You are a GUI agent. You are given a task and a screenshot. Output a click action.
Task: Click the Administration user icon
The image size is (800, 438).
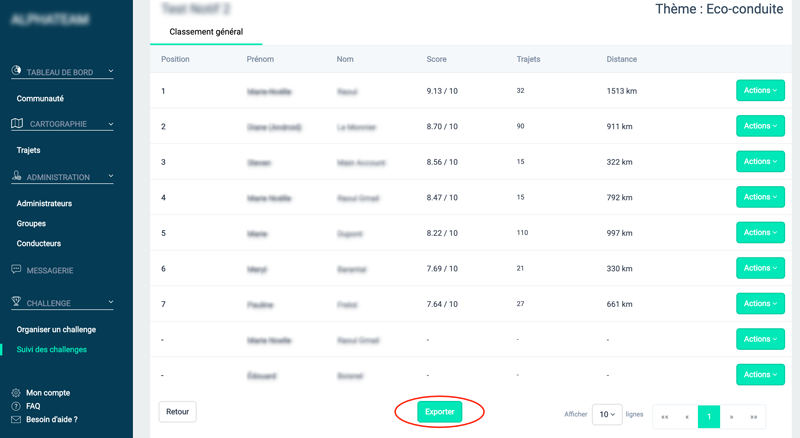17,177
